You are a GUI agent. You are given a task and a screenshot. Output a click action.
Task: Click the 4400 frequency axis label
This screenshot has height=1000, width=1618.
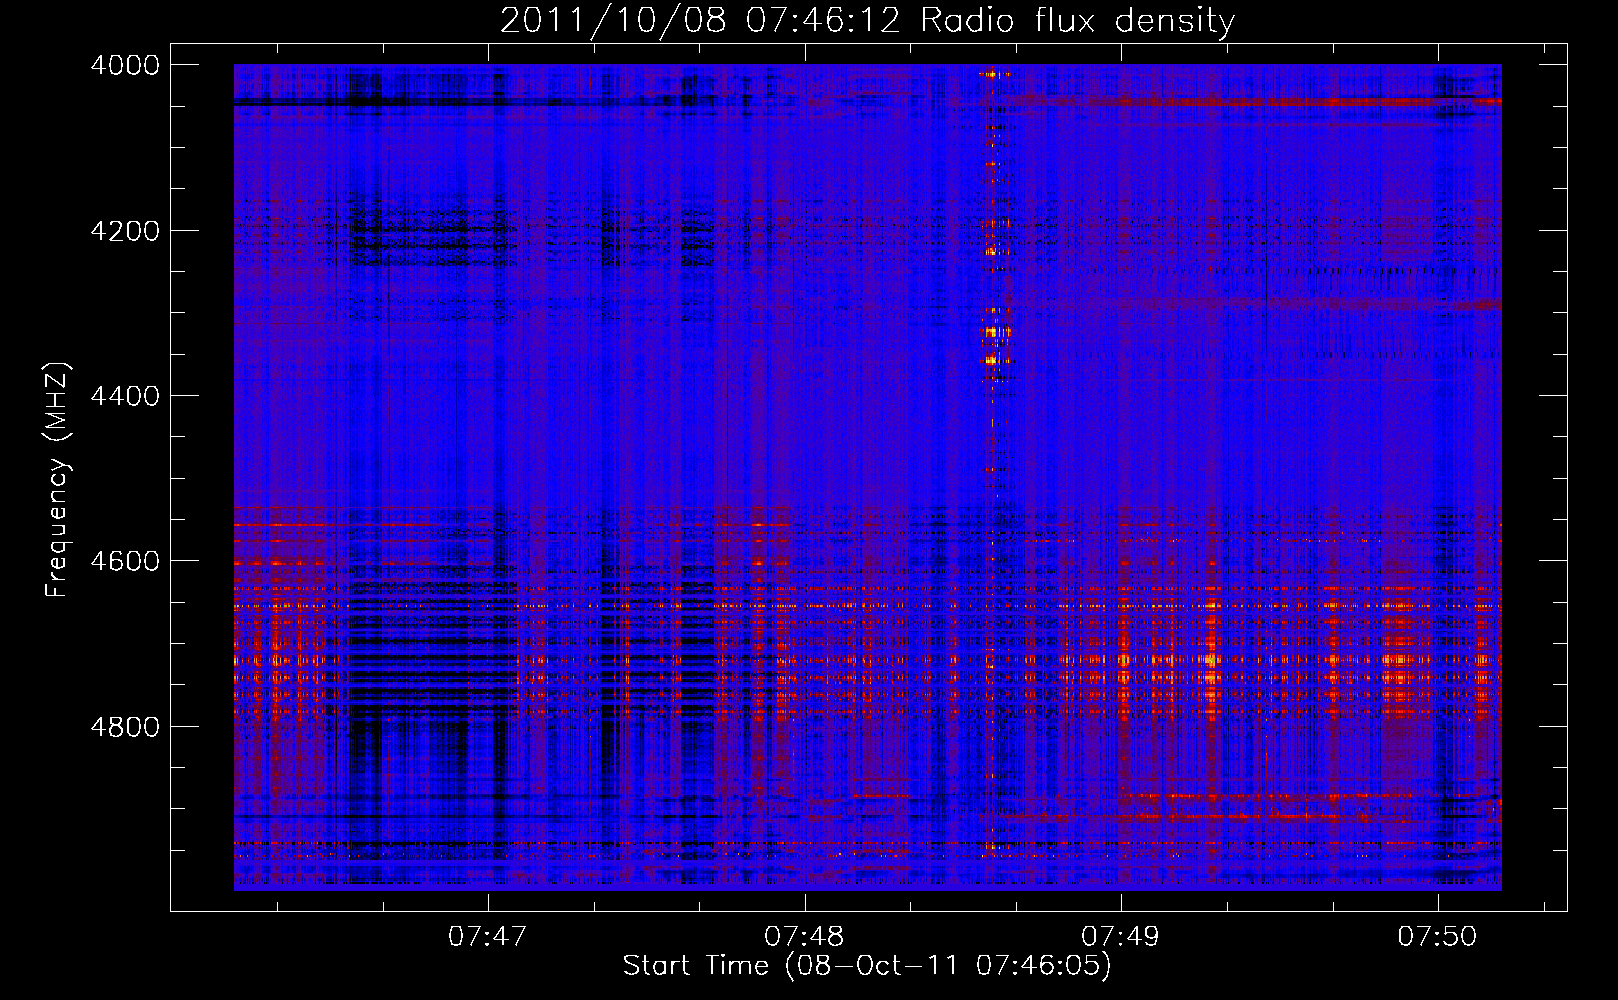[x=125, y=396]
